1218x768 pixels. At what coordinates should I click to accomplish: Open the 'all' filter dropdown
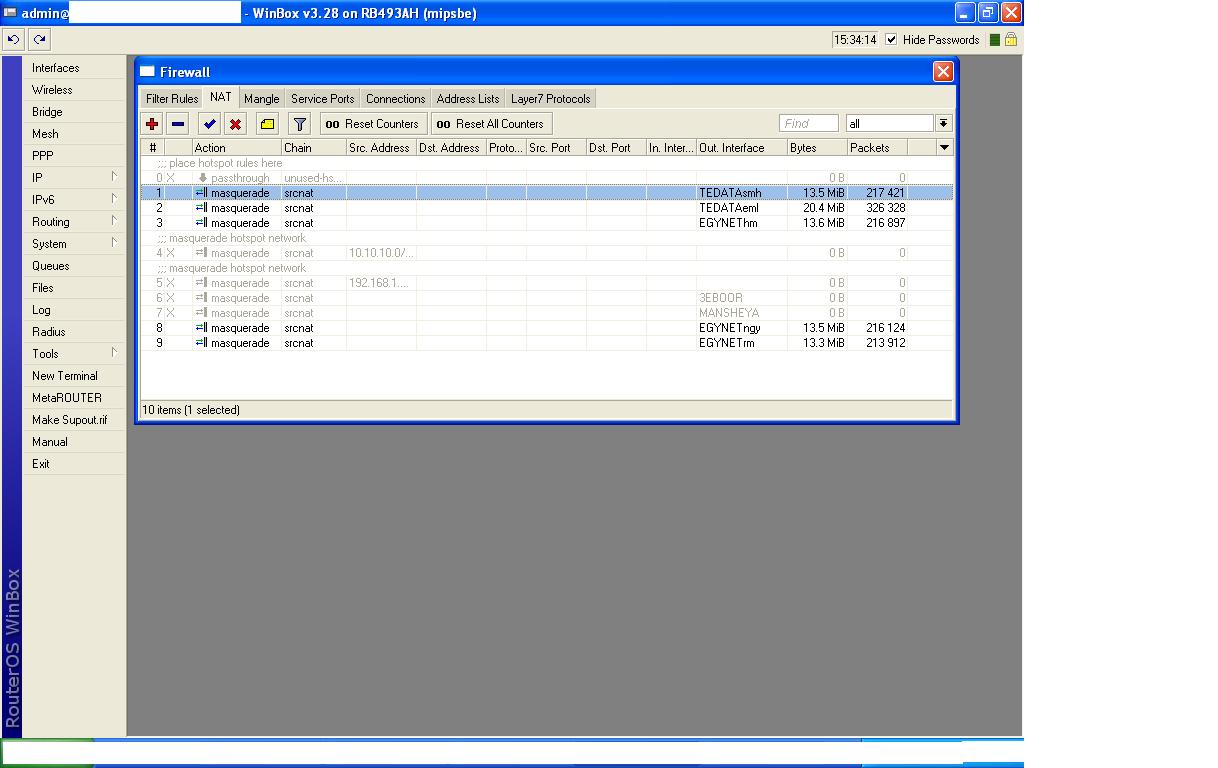(943, 123)
